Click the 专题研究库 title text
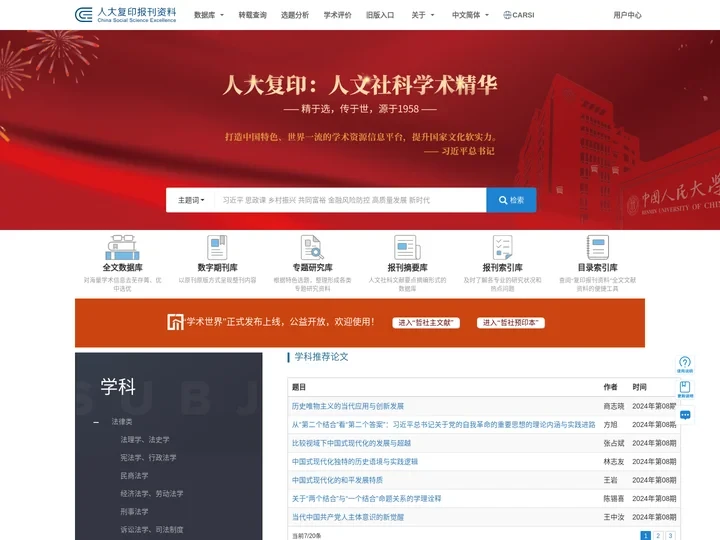The width and height of the screenshot is (720, 540). (x=312, y=267)
